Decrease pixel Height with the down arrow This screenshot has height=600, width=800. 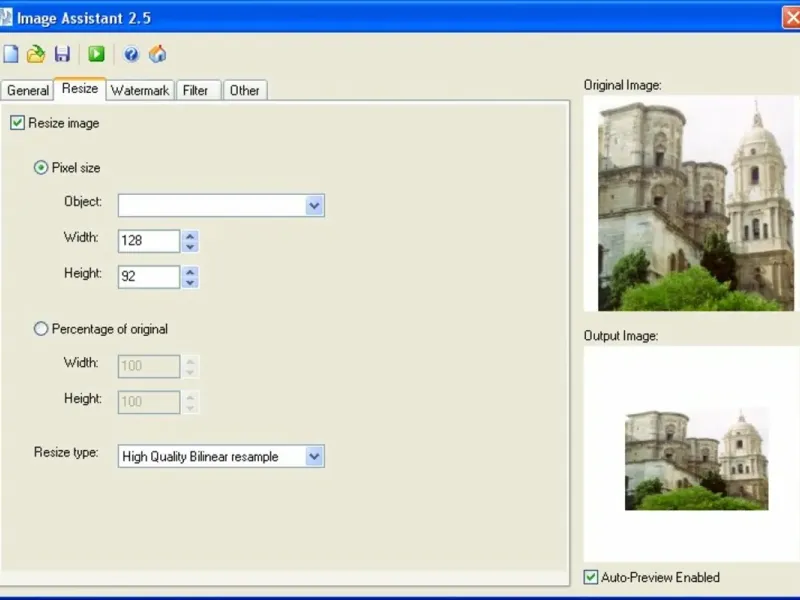pos(190,283)
